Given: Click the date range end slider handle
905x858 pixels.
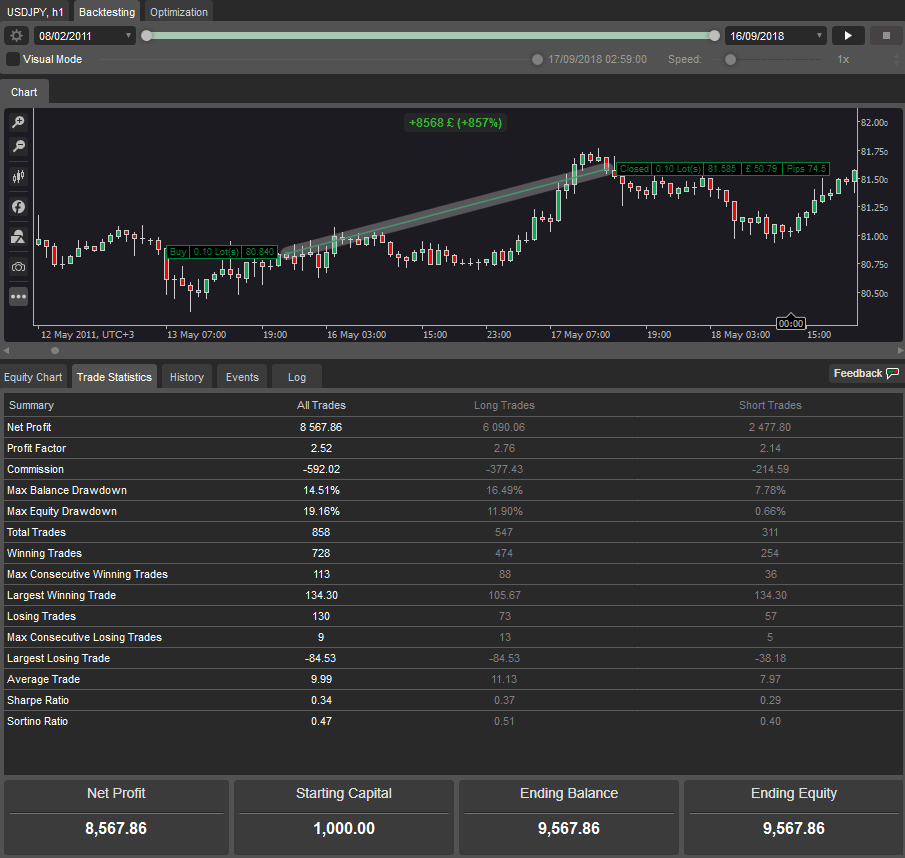Looking at the screenshot, I should click(715, 36).
